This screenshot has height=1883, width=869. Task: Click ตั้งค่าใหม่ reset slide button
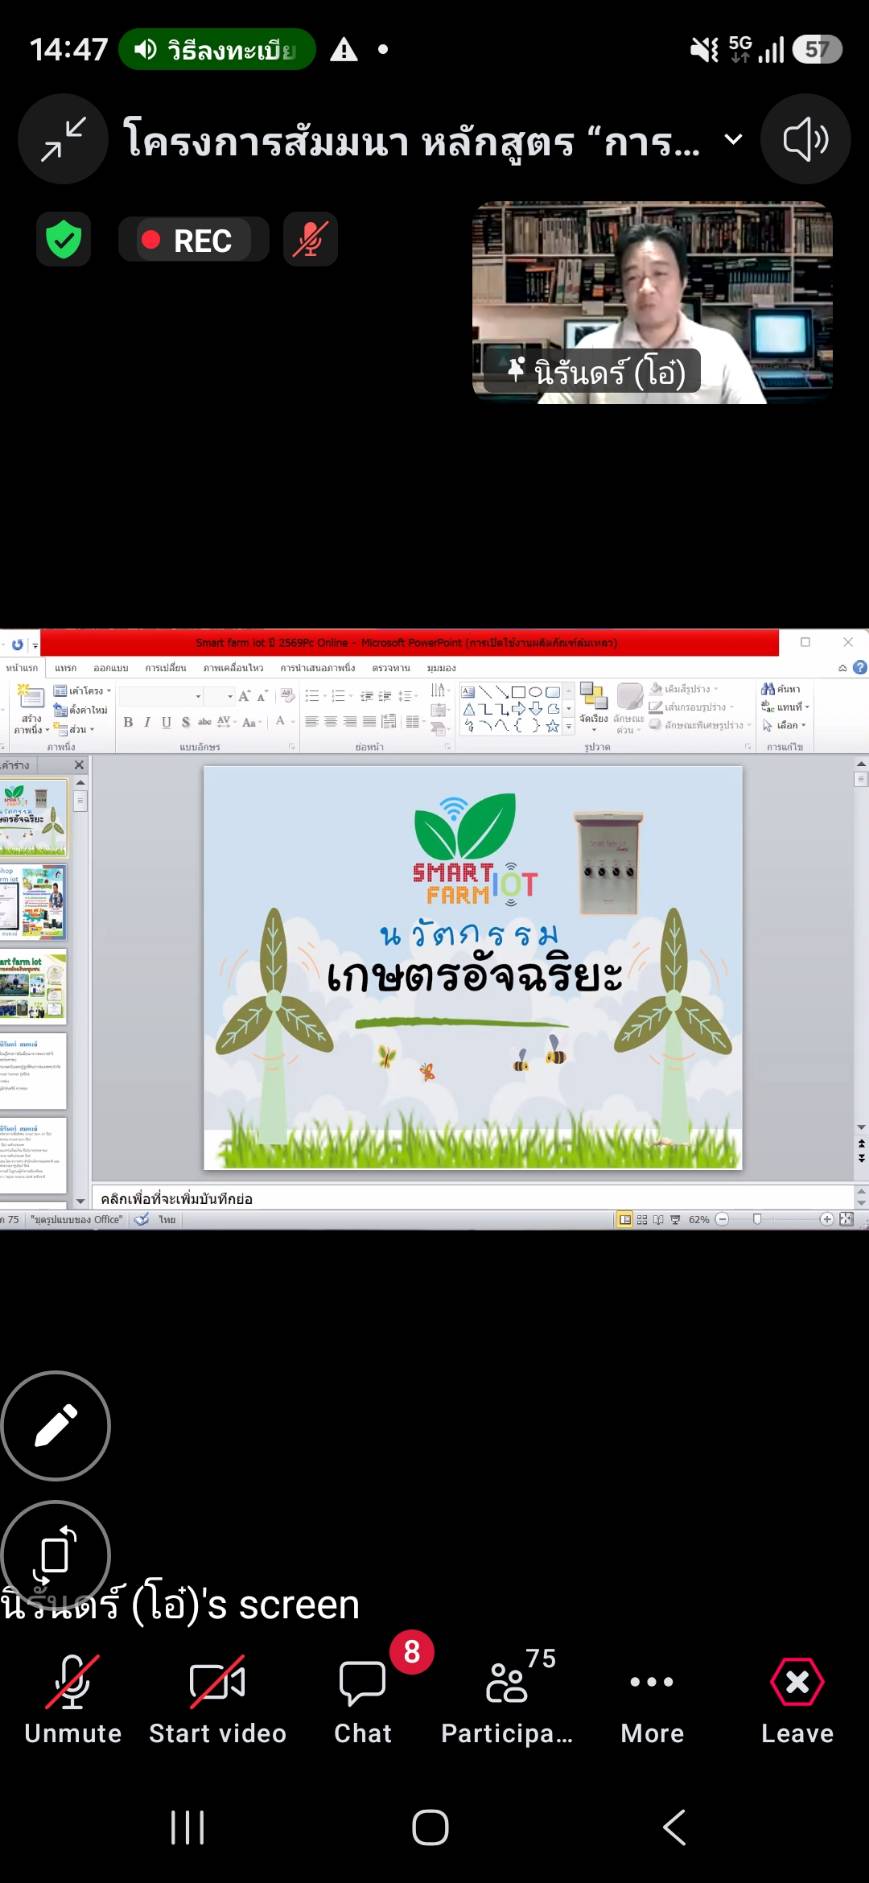(81, 710)
